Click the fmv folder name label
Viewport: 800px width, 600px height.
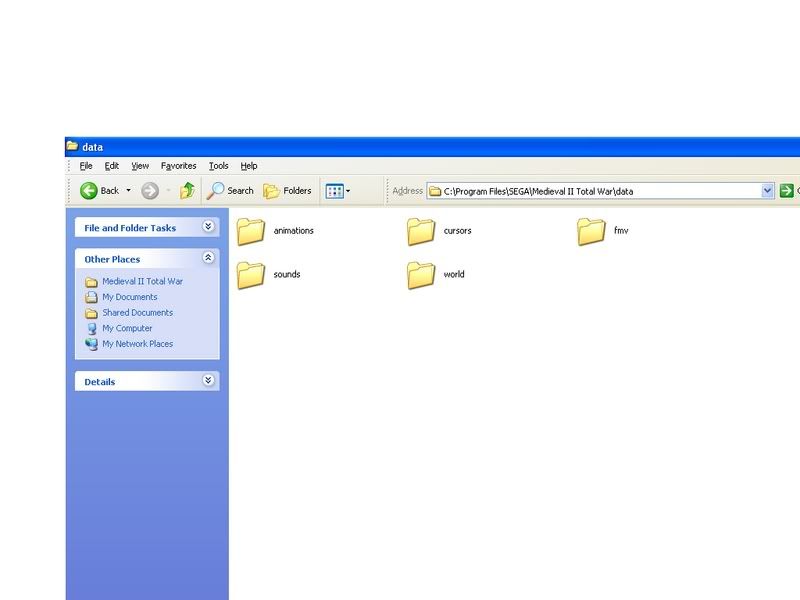click(x=621, y=231)
